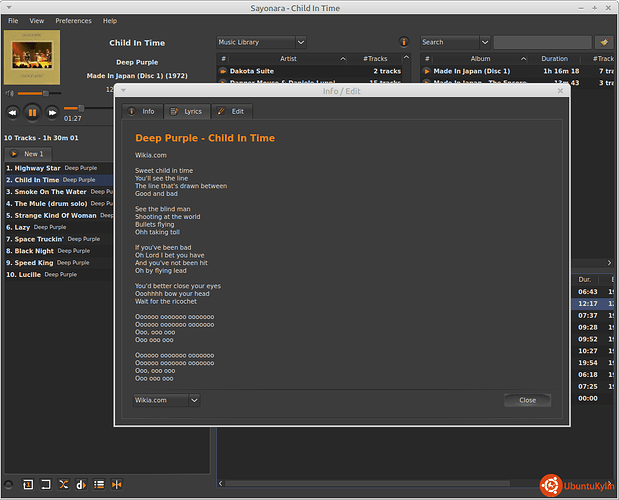619x500 pixels.
Task: Open window menu arrow in title bar
Action: coord(9,7)
